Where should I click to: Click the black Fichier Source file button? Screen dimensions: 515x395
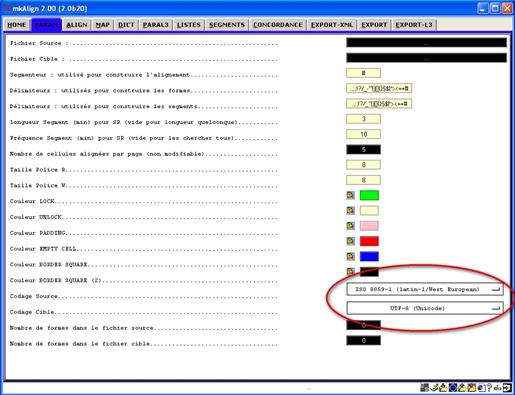[426, 42]
